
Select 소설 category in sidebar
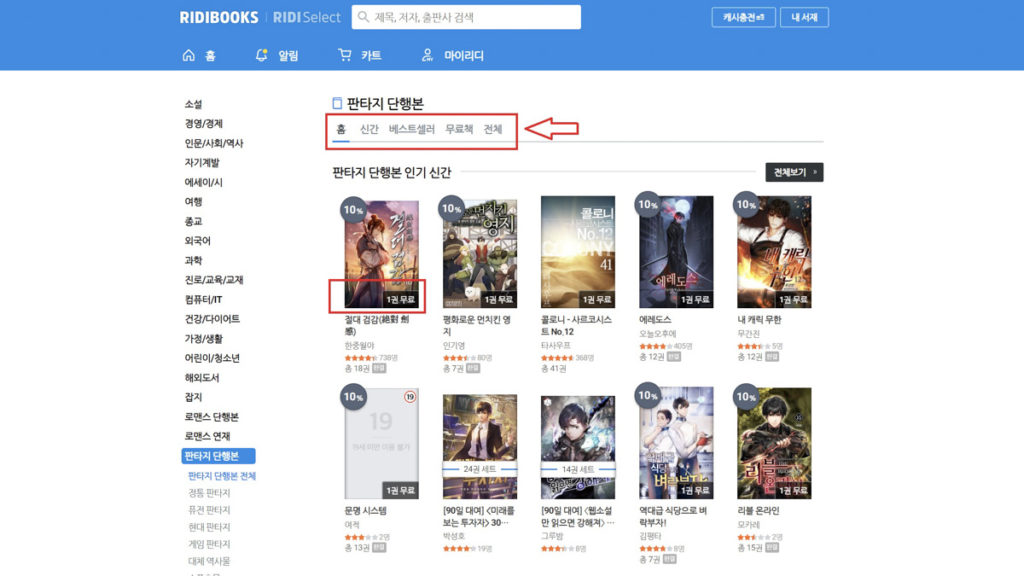193,104
